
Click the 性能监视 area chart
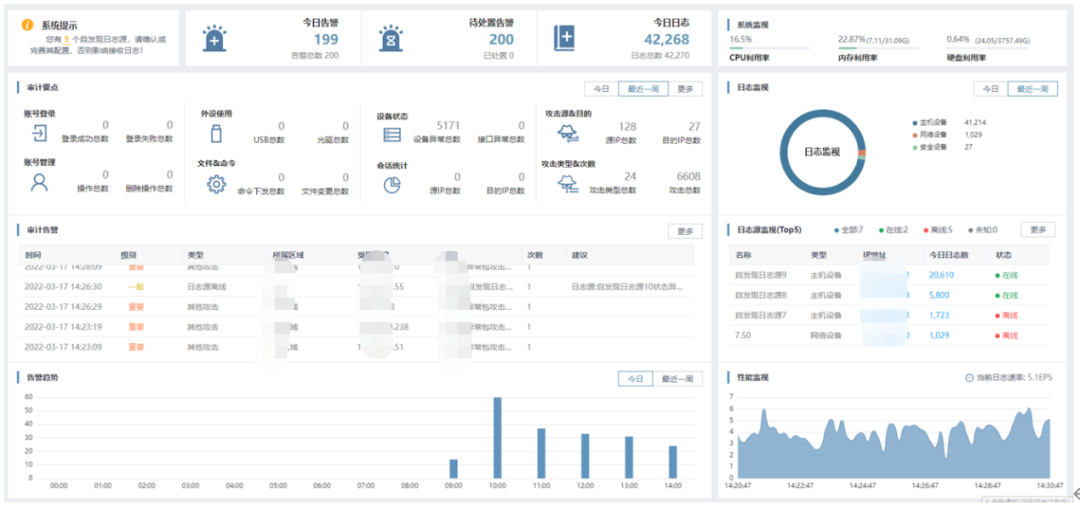(893, 442)
